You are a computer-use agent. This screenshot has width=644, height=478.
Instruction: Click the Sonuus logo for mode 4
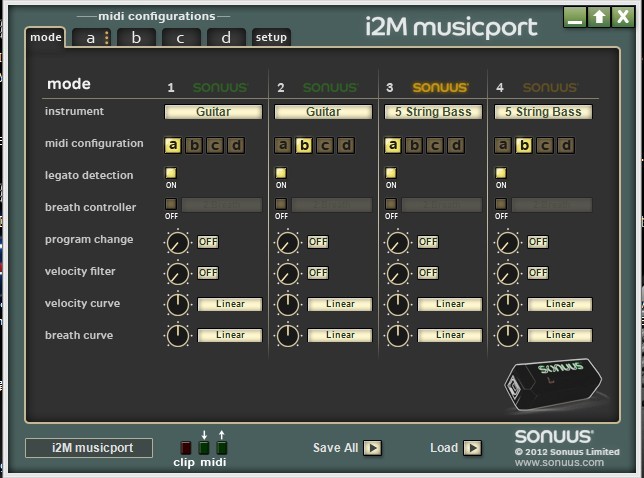(550, 87)
